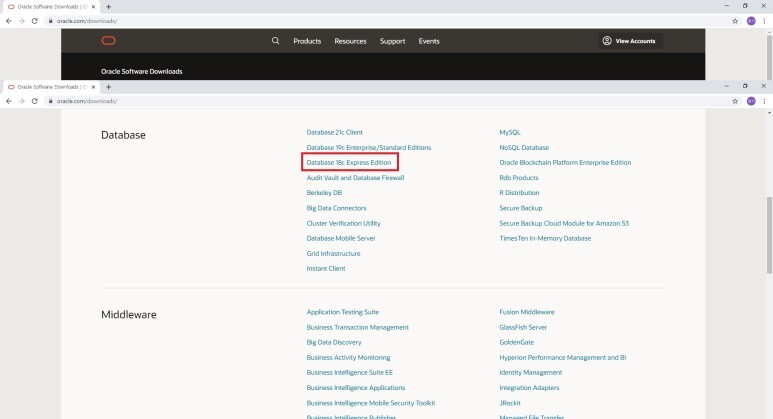Open Berkeley DB link

coord(324,193)
